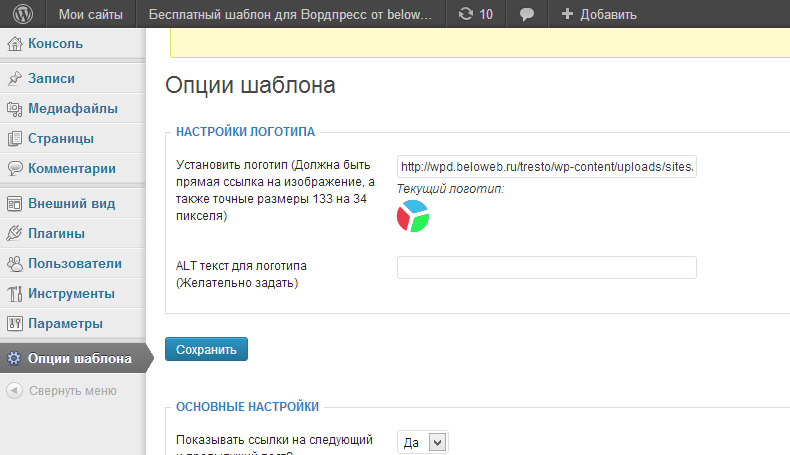The width and height of the screenshot is (790, 455).
Task: Open the Инструменты menu item
Action: (71, 294)
